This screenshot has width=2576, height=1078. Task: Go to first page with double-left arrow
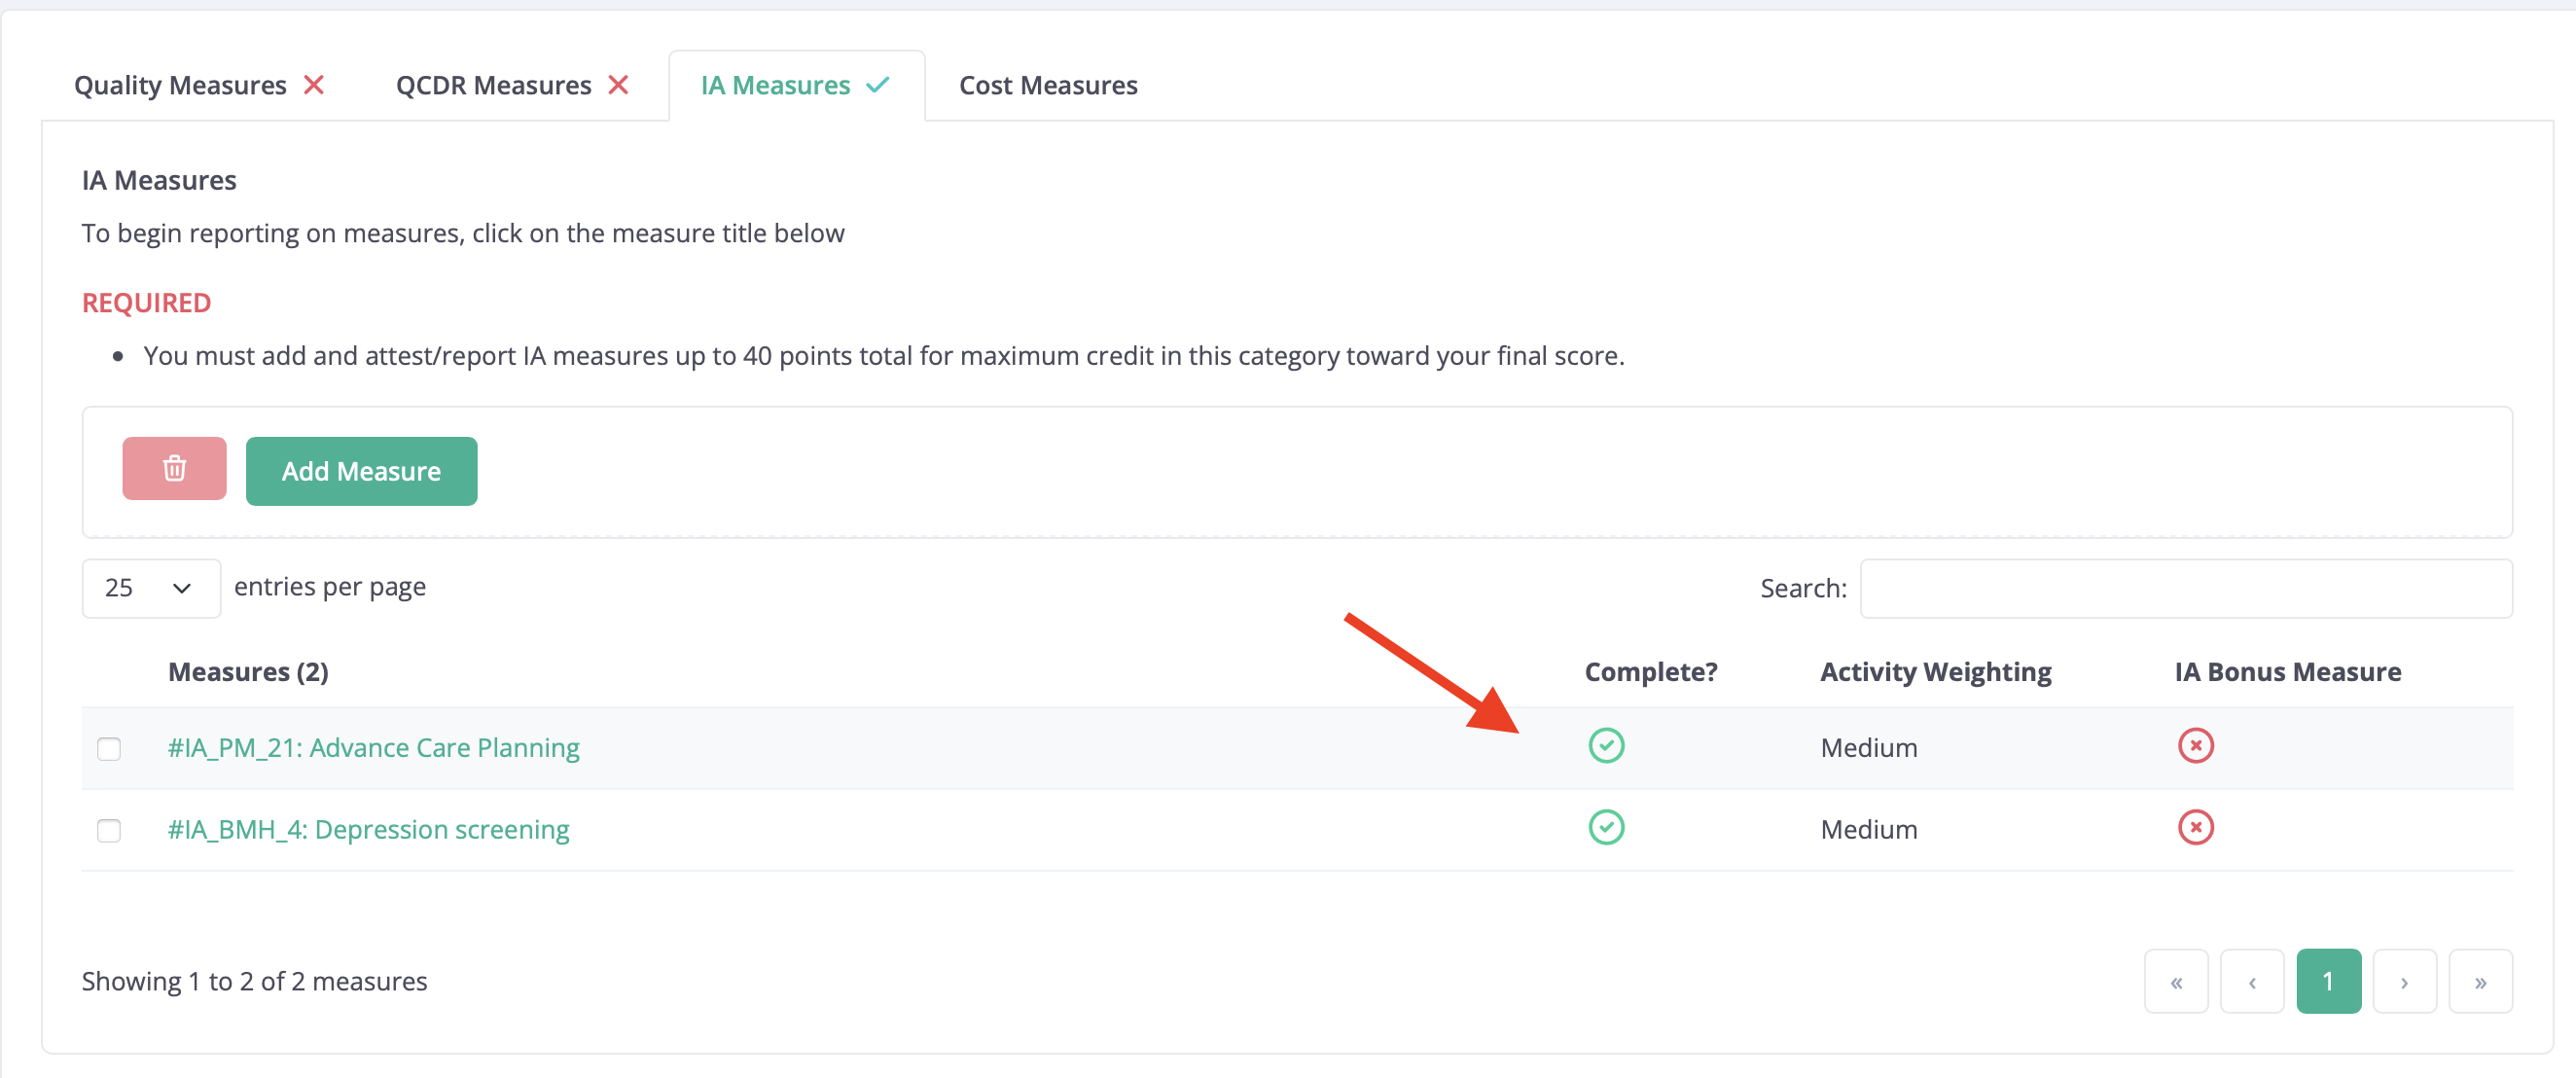pyautogui.click(x=2176, y=981)
